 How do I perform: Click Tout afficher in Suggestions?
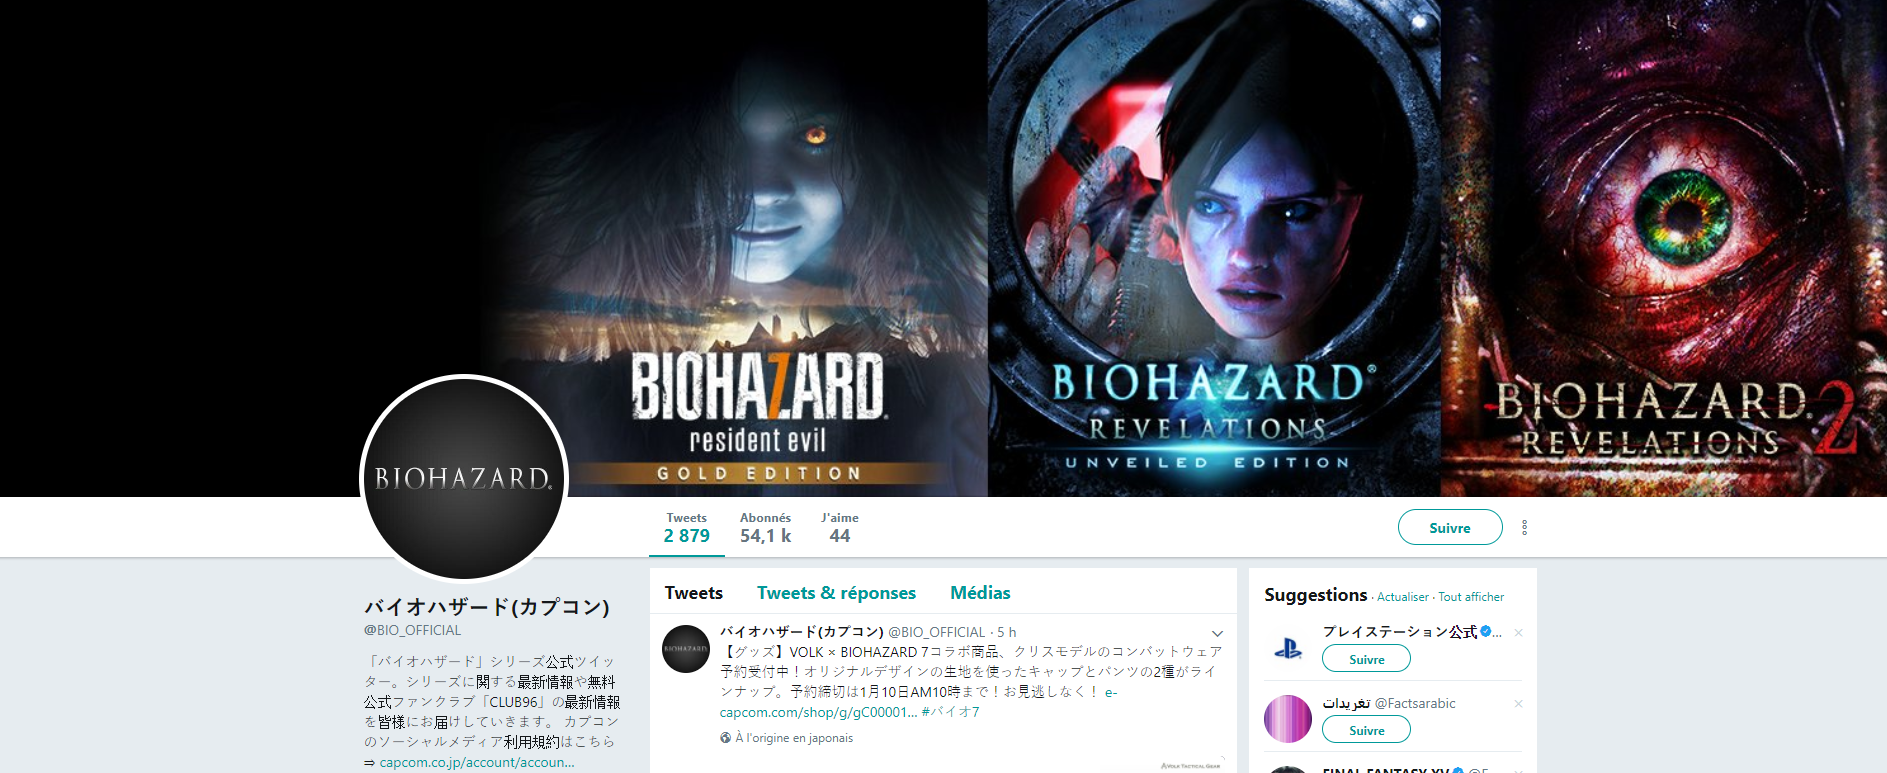[1471, 597]
